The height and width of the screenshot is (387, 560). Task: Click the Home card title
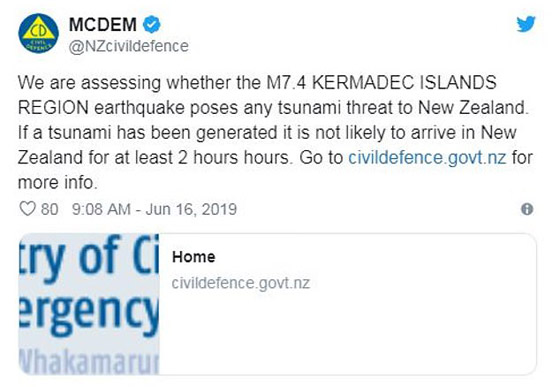[194, 257]
